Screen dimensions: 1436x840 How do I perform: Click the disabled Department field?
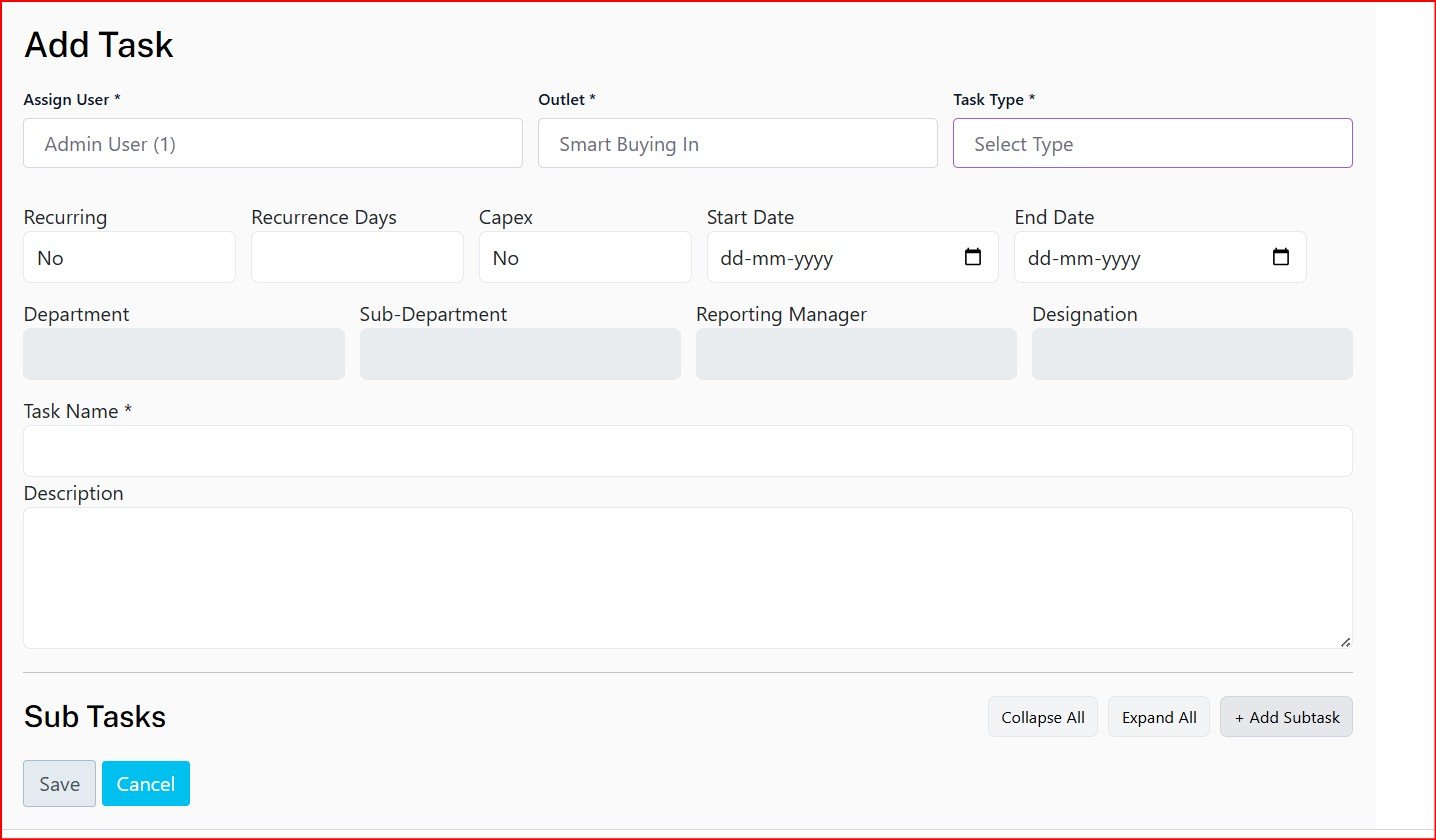(183, 354)
